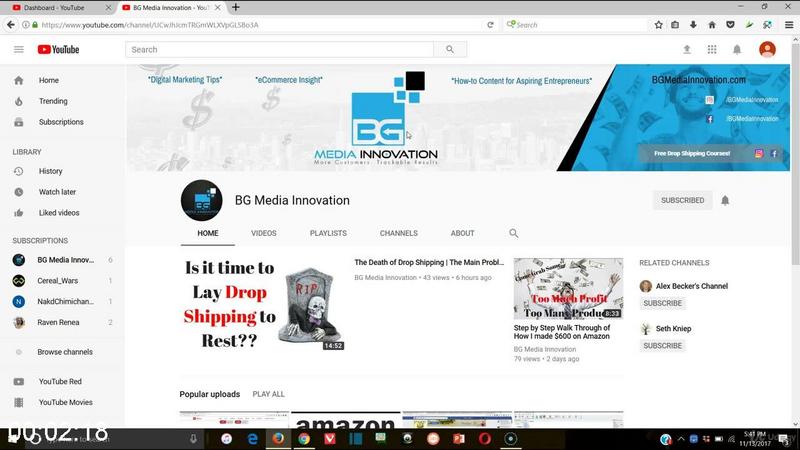The image size is (800, 450).
Task: Click the Free Drop Shipping Courses banner link
Action: click(x=692, y=154)
